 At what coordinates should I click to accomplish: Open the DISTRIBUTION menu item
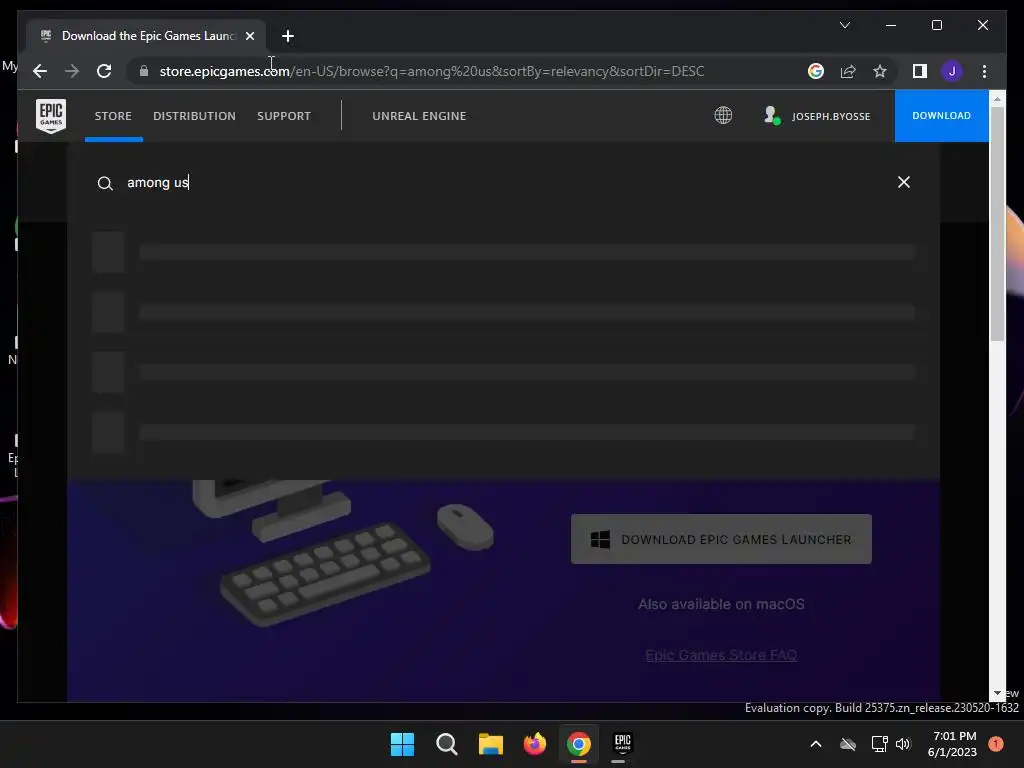[x=195, y=116]
